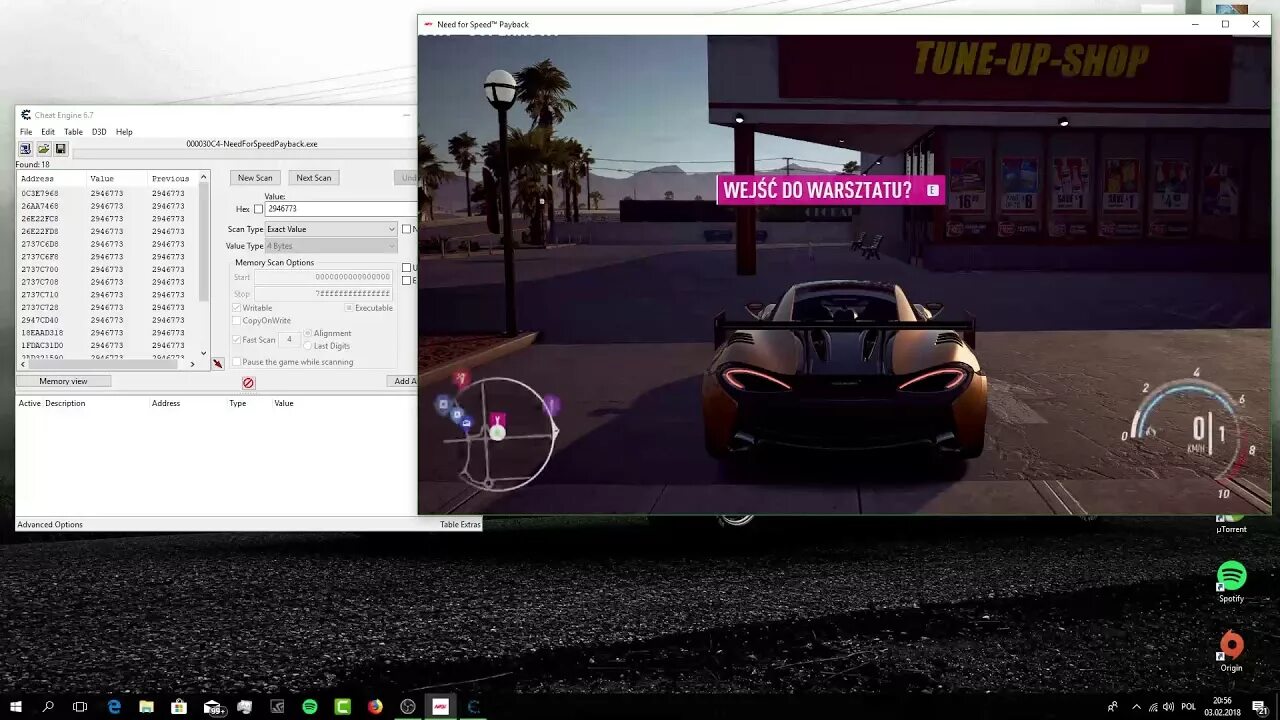Open the File menu
The height and width of the screenshot is (720, 1280).
[26, 132]
